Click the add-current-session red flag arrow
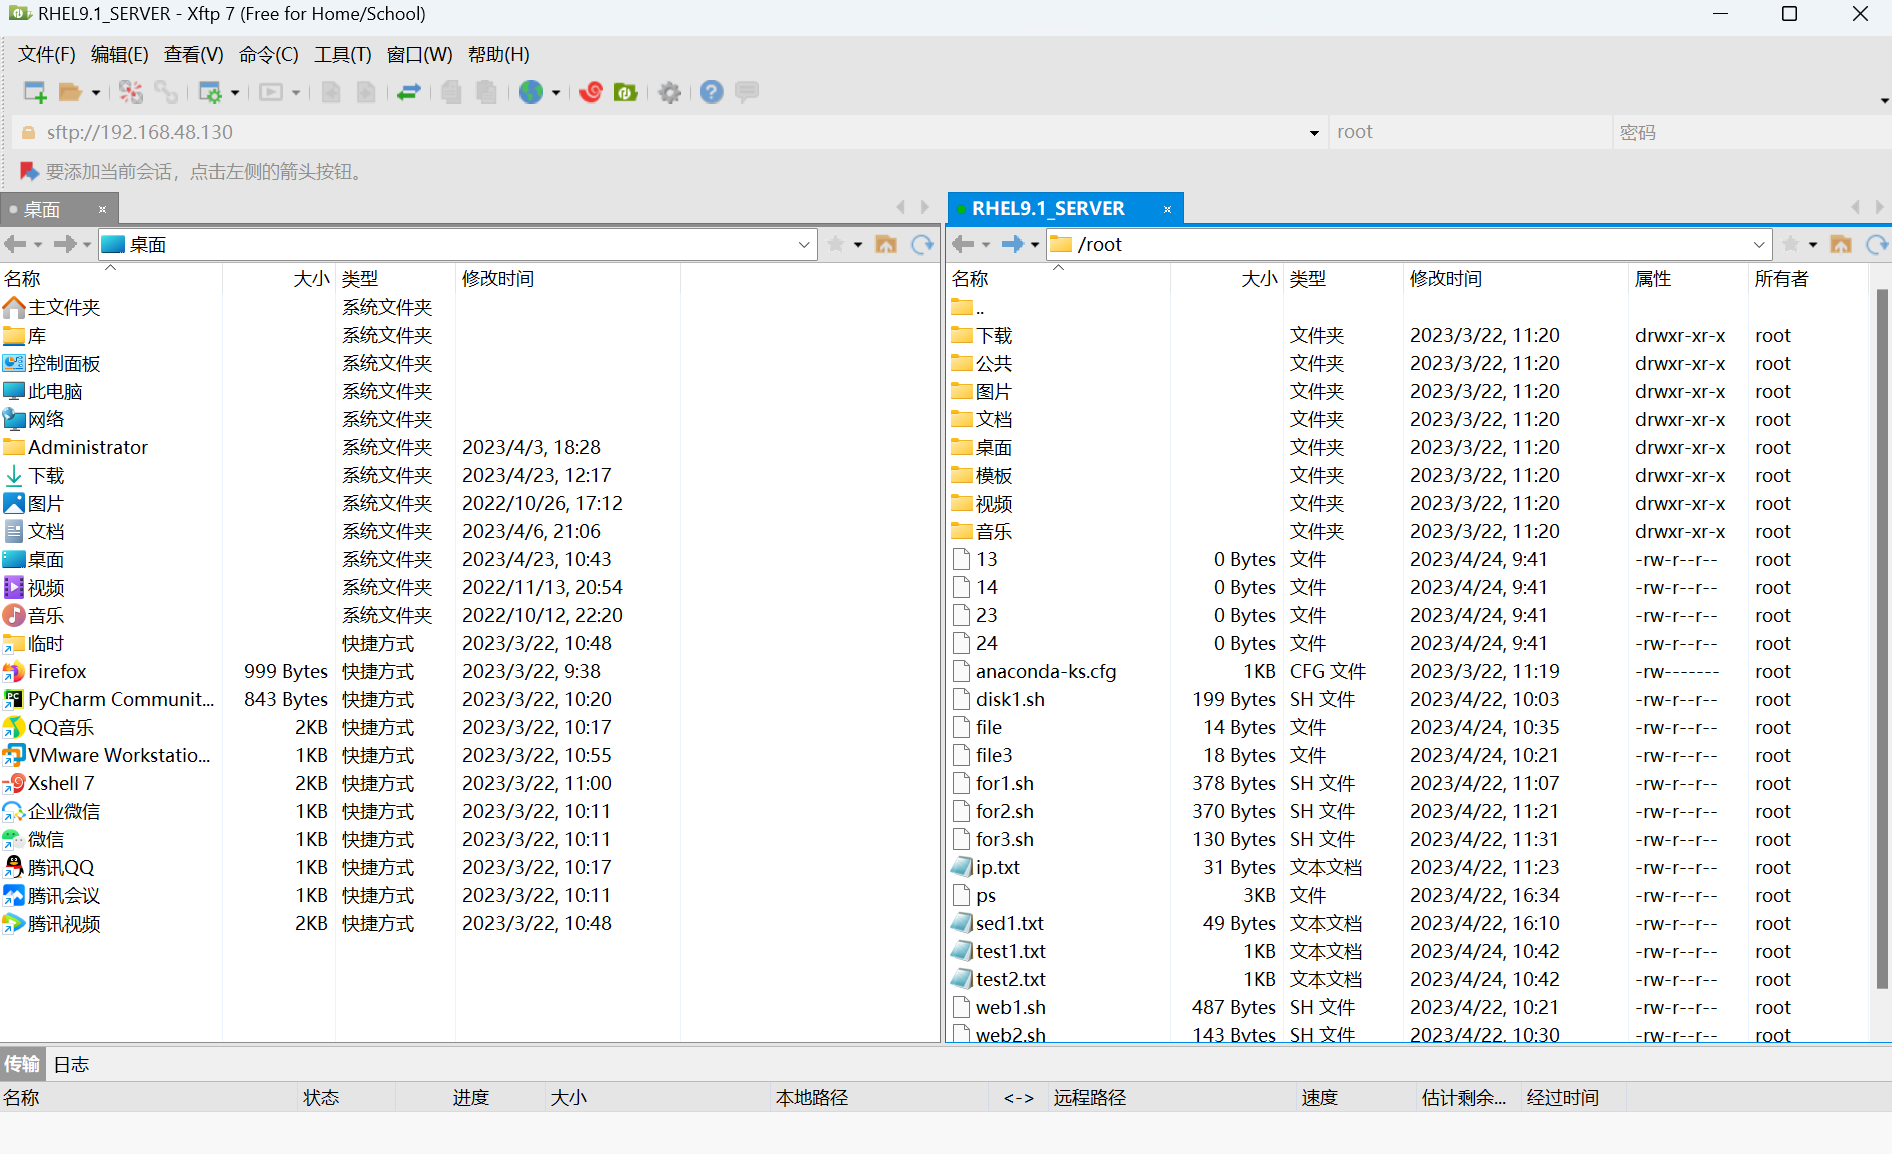Viewport: 1892px width, 1154px height. [x=29, y=171]
